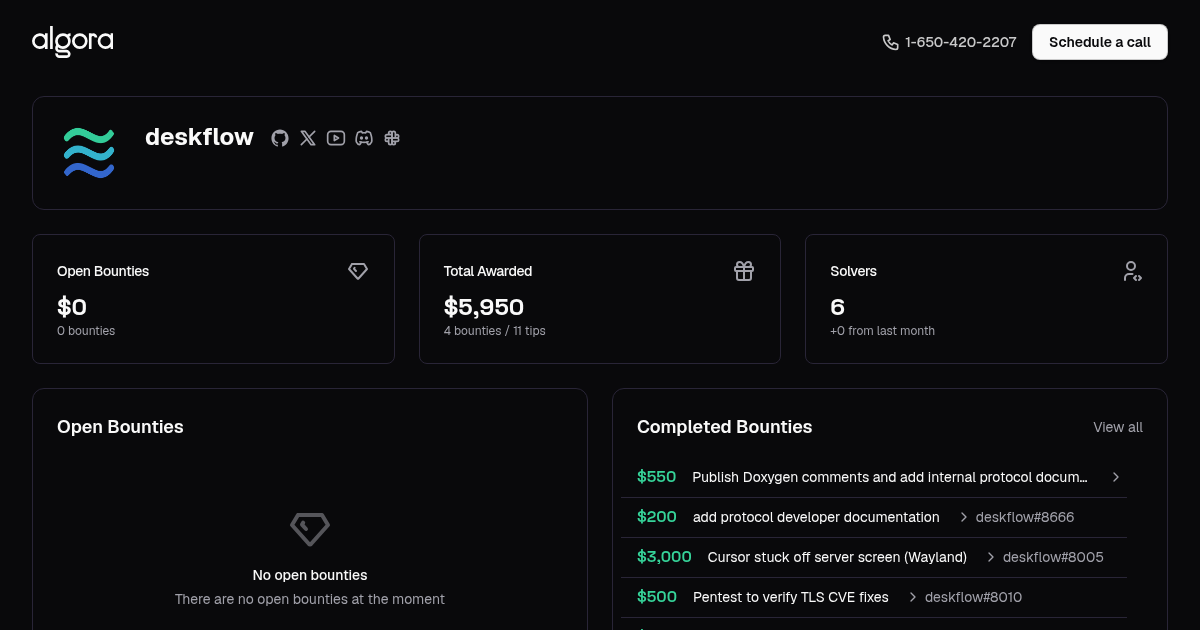Click the 4 bounties / 11 tips text
Image resolution: width=1200 pixels, height=630 pixels.
pyautogui.click(x=495, y=331)
